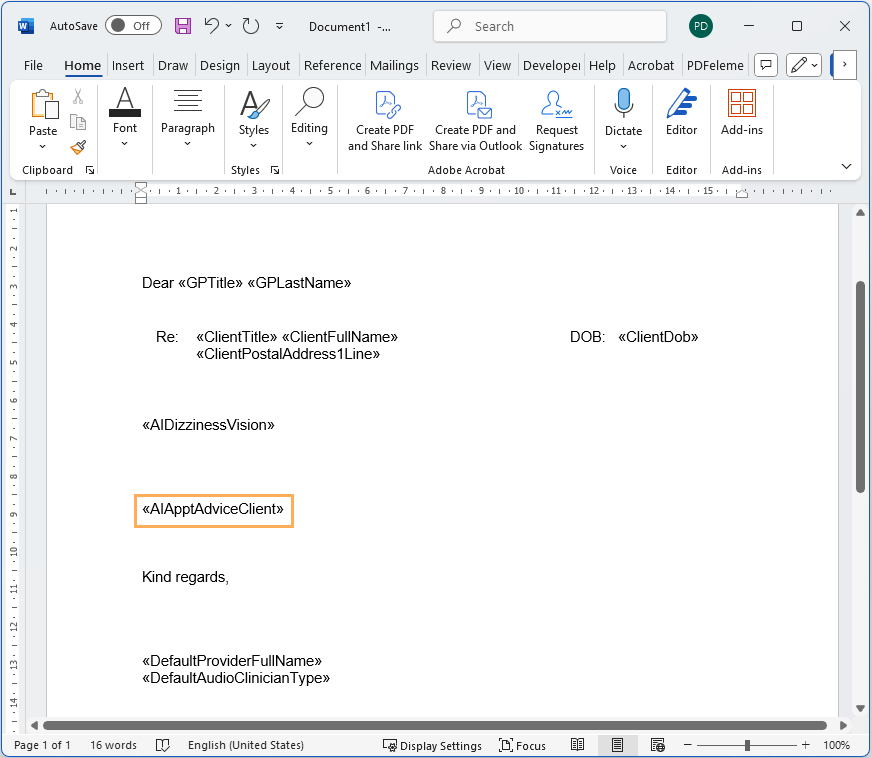Viewport: 872px width, 758px height.
Task: Click the «AIDizzinessVision» merge field
Action: click(209, 425)
